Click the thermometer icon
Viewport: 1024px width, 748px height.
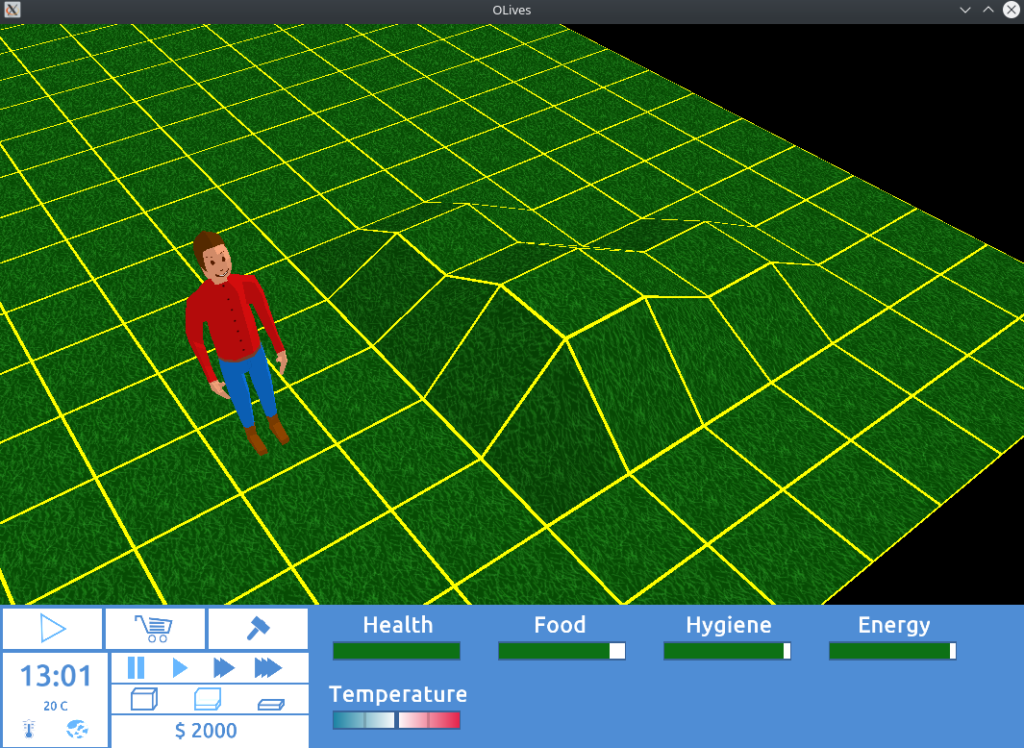click(29, 728)
